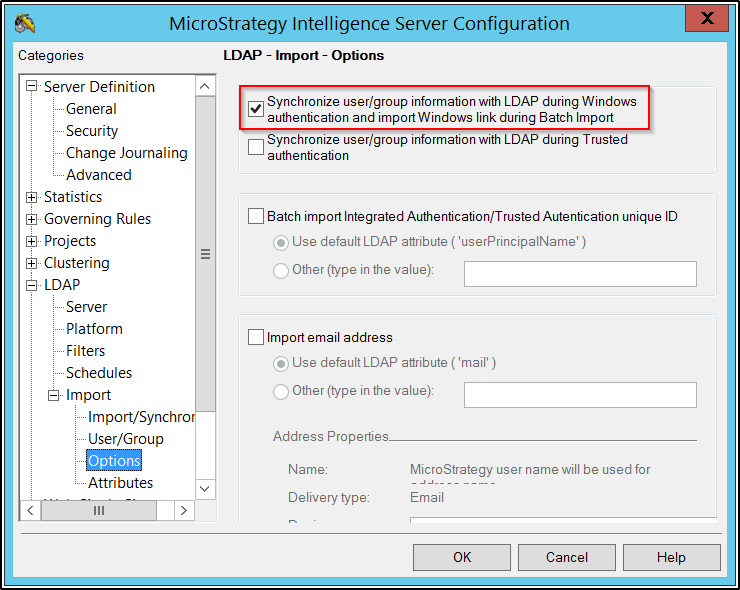This screenshot has width=740, height=590.
Task: Select the Governing Rules category label
Action: tap(97, 219)
